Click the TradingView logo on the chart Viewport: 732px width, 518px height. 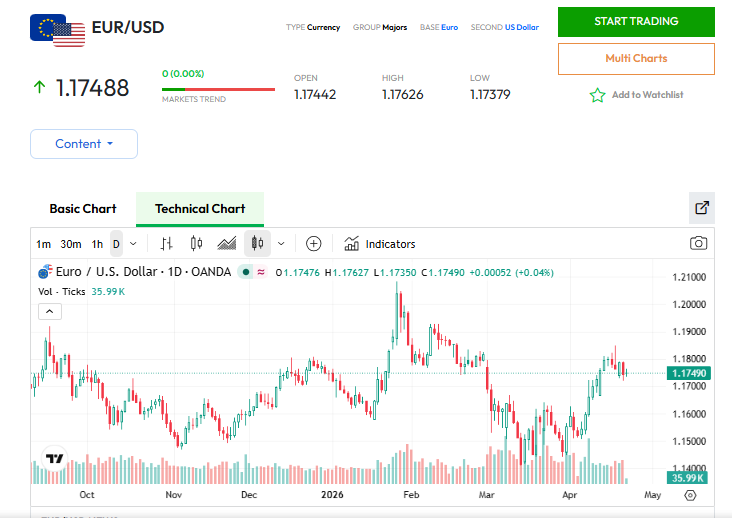coord(55,459)
